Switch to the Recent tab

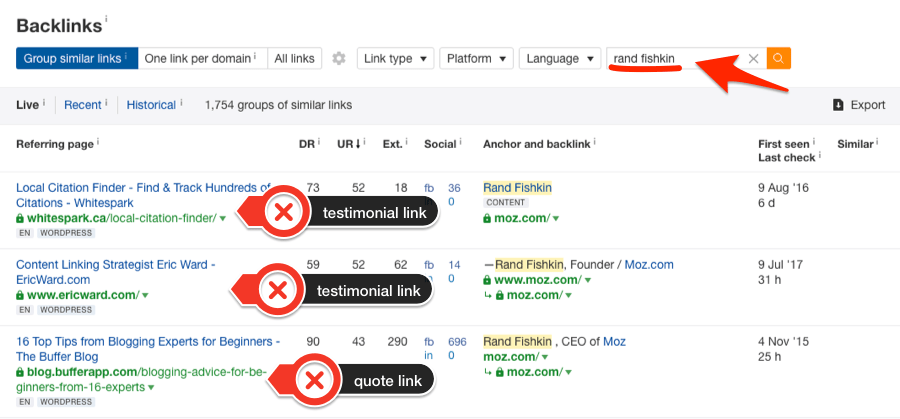tap(83, 105)
